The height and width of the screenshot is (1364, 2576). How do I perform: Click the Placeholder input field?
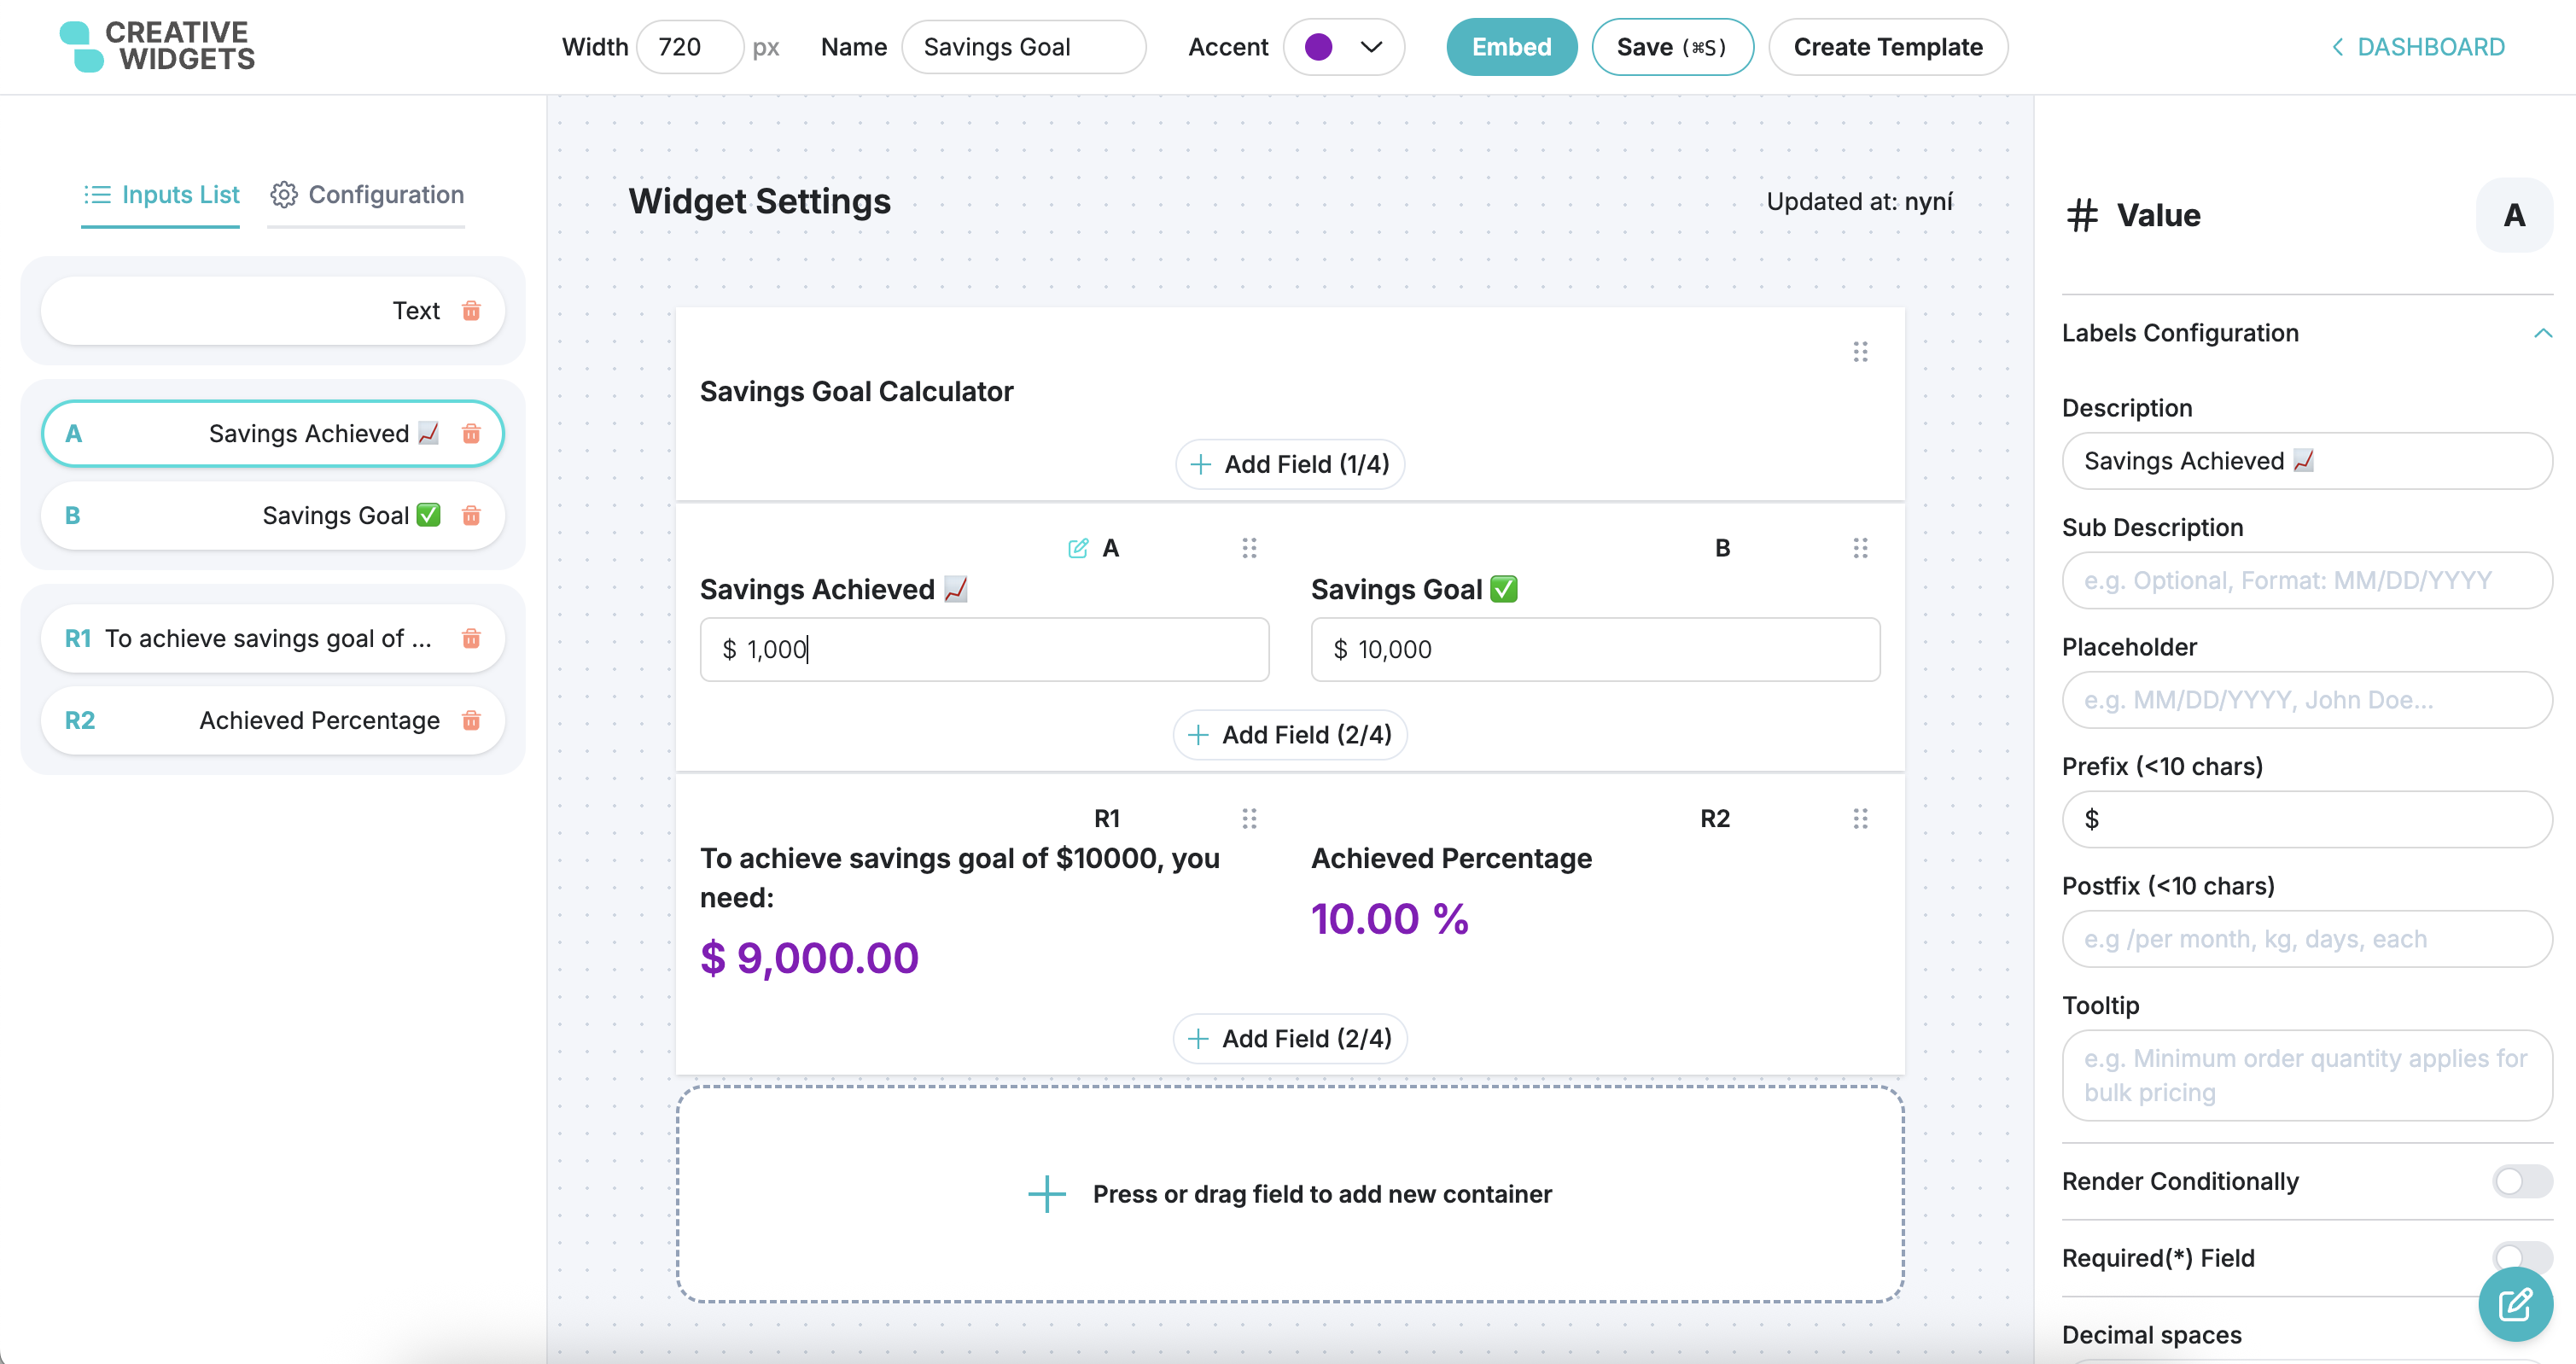(2307, 700)
